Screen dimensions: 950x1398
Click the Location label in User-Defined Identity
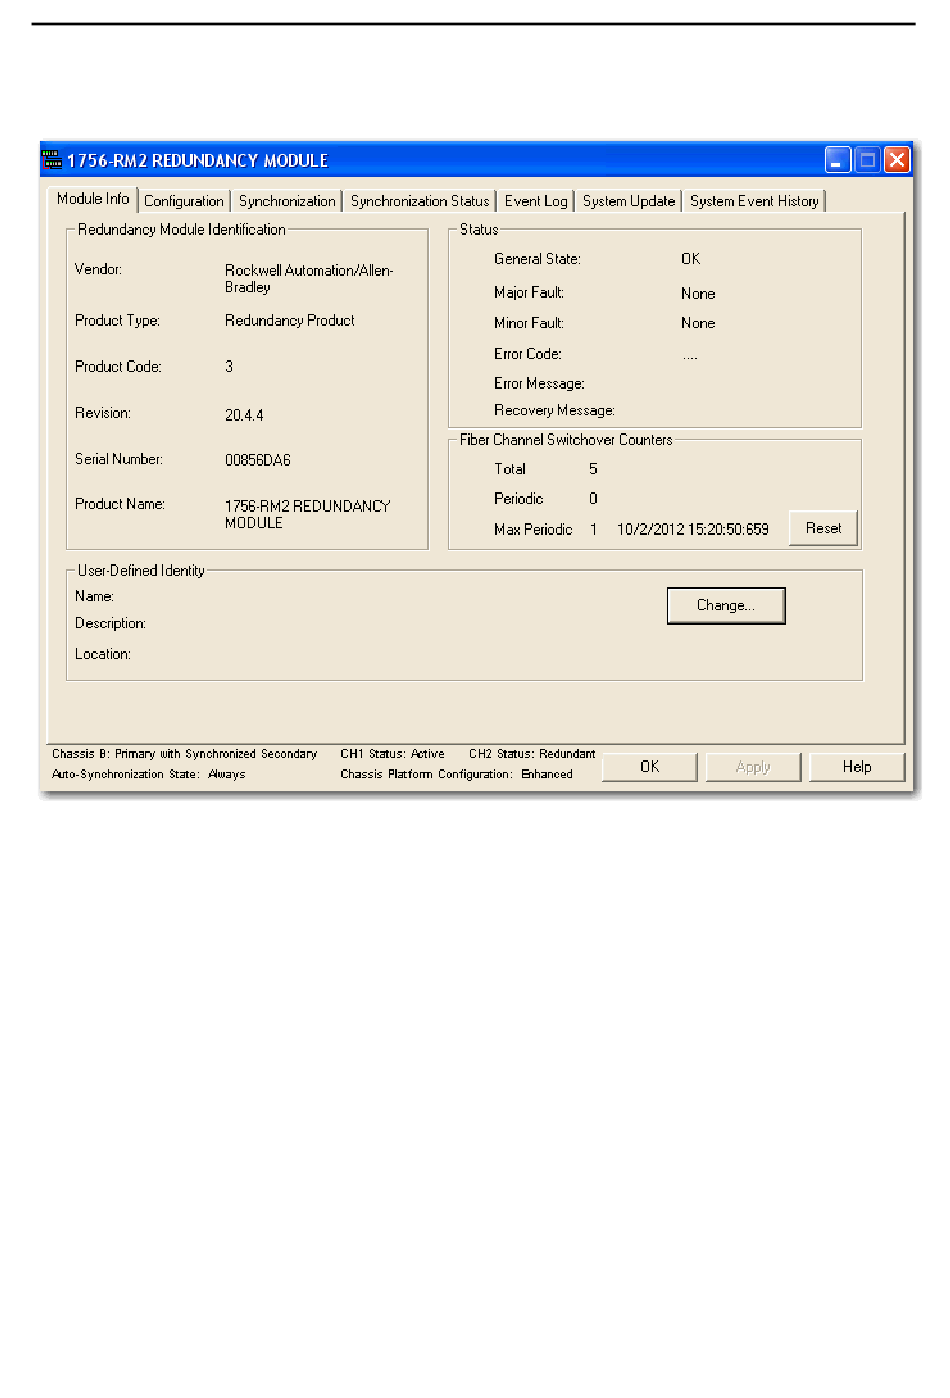[x=103, y=654]
